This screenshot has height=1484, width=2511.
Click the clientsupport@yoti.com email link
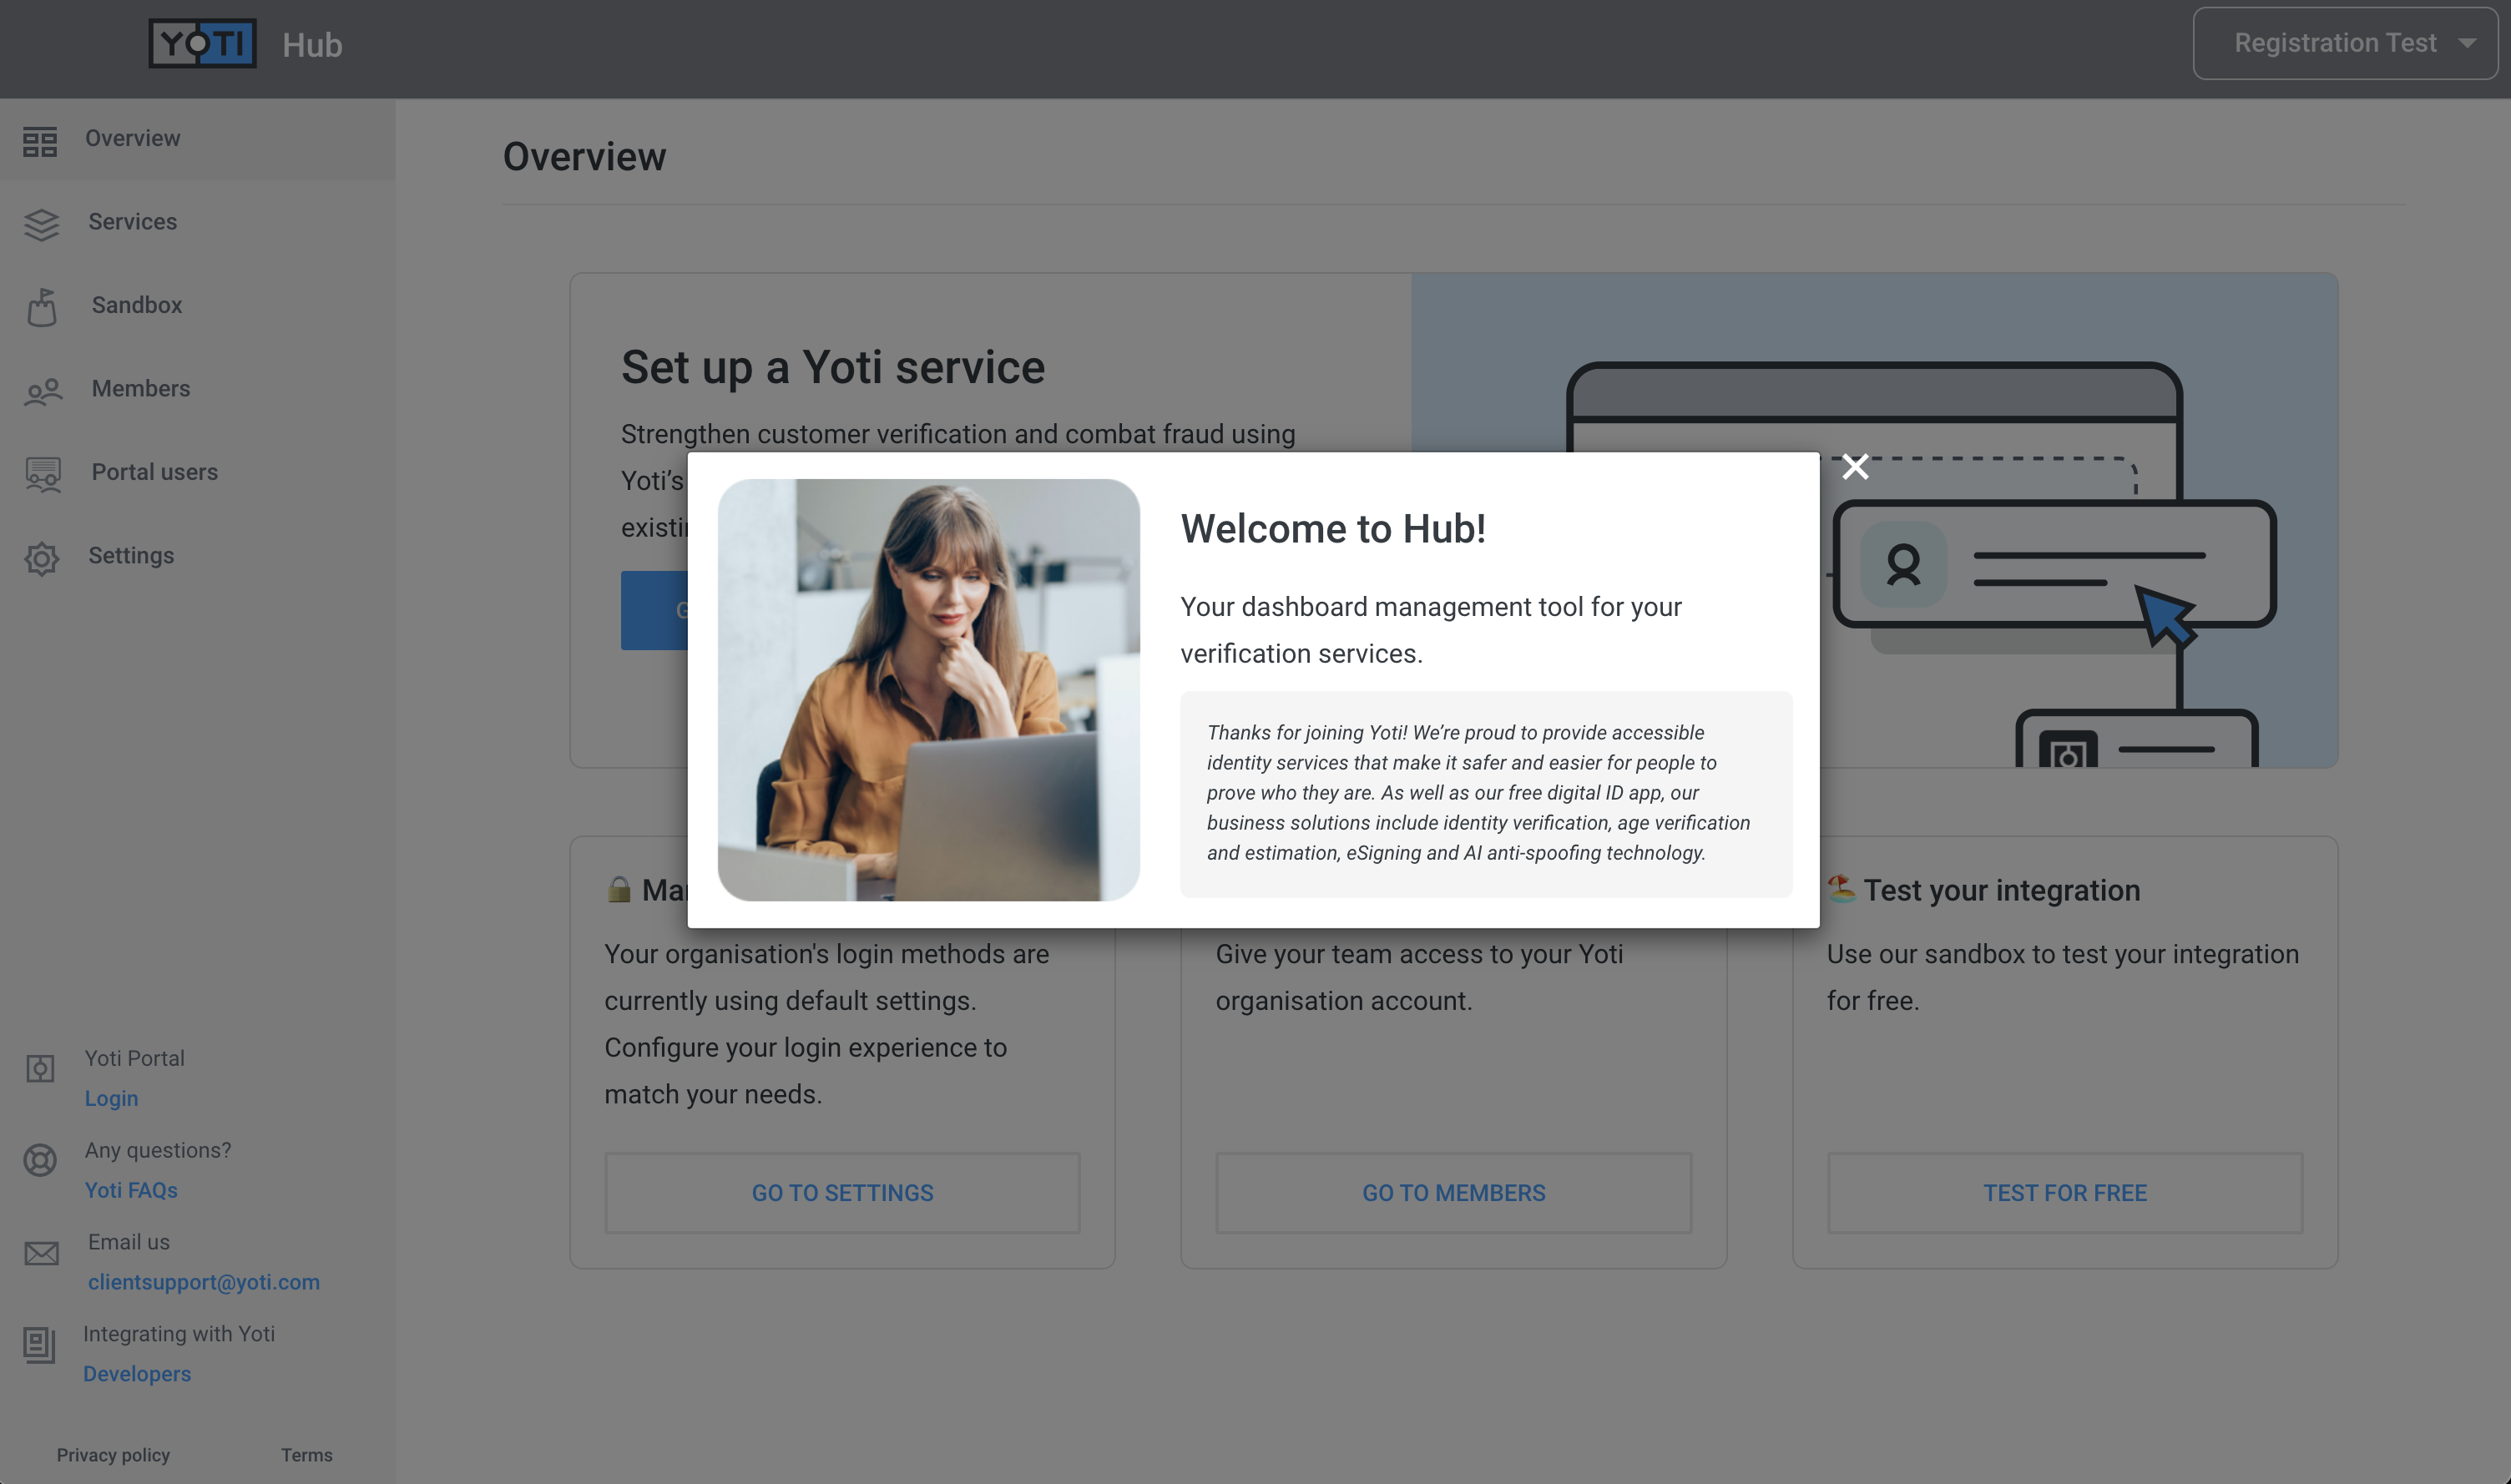pos(204,1282)
